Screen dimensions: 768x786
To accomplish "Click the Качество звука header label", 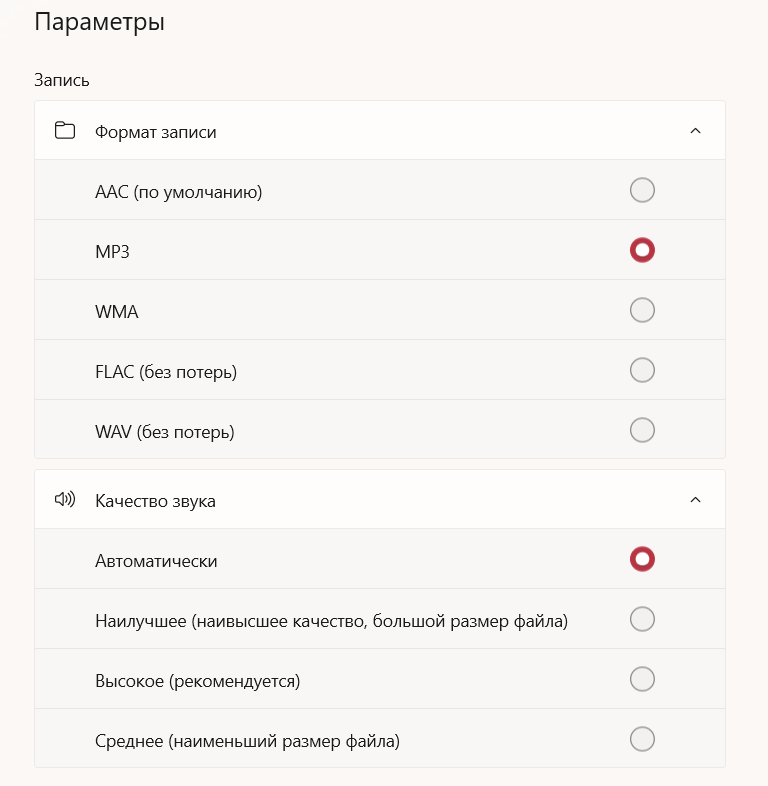I will (155, 501).
